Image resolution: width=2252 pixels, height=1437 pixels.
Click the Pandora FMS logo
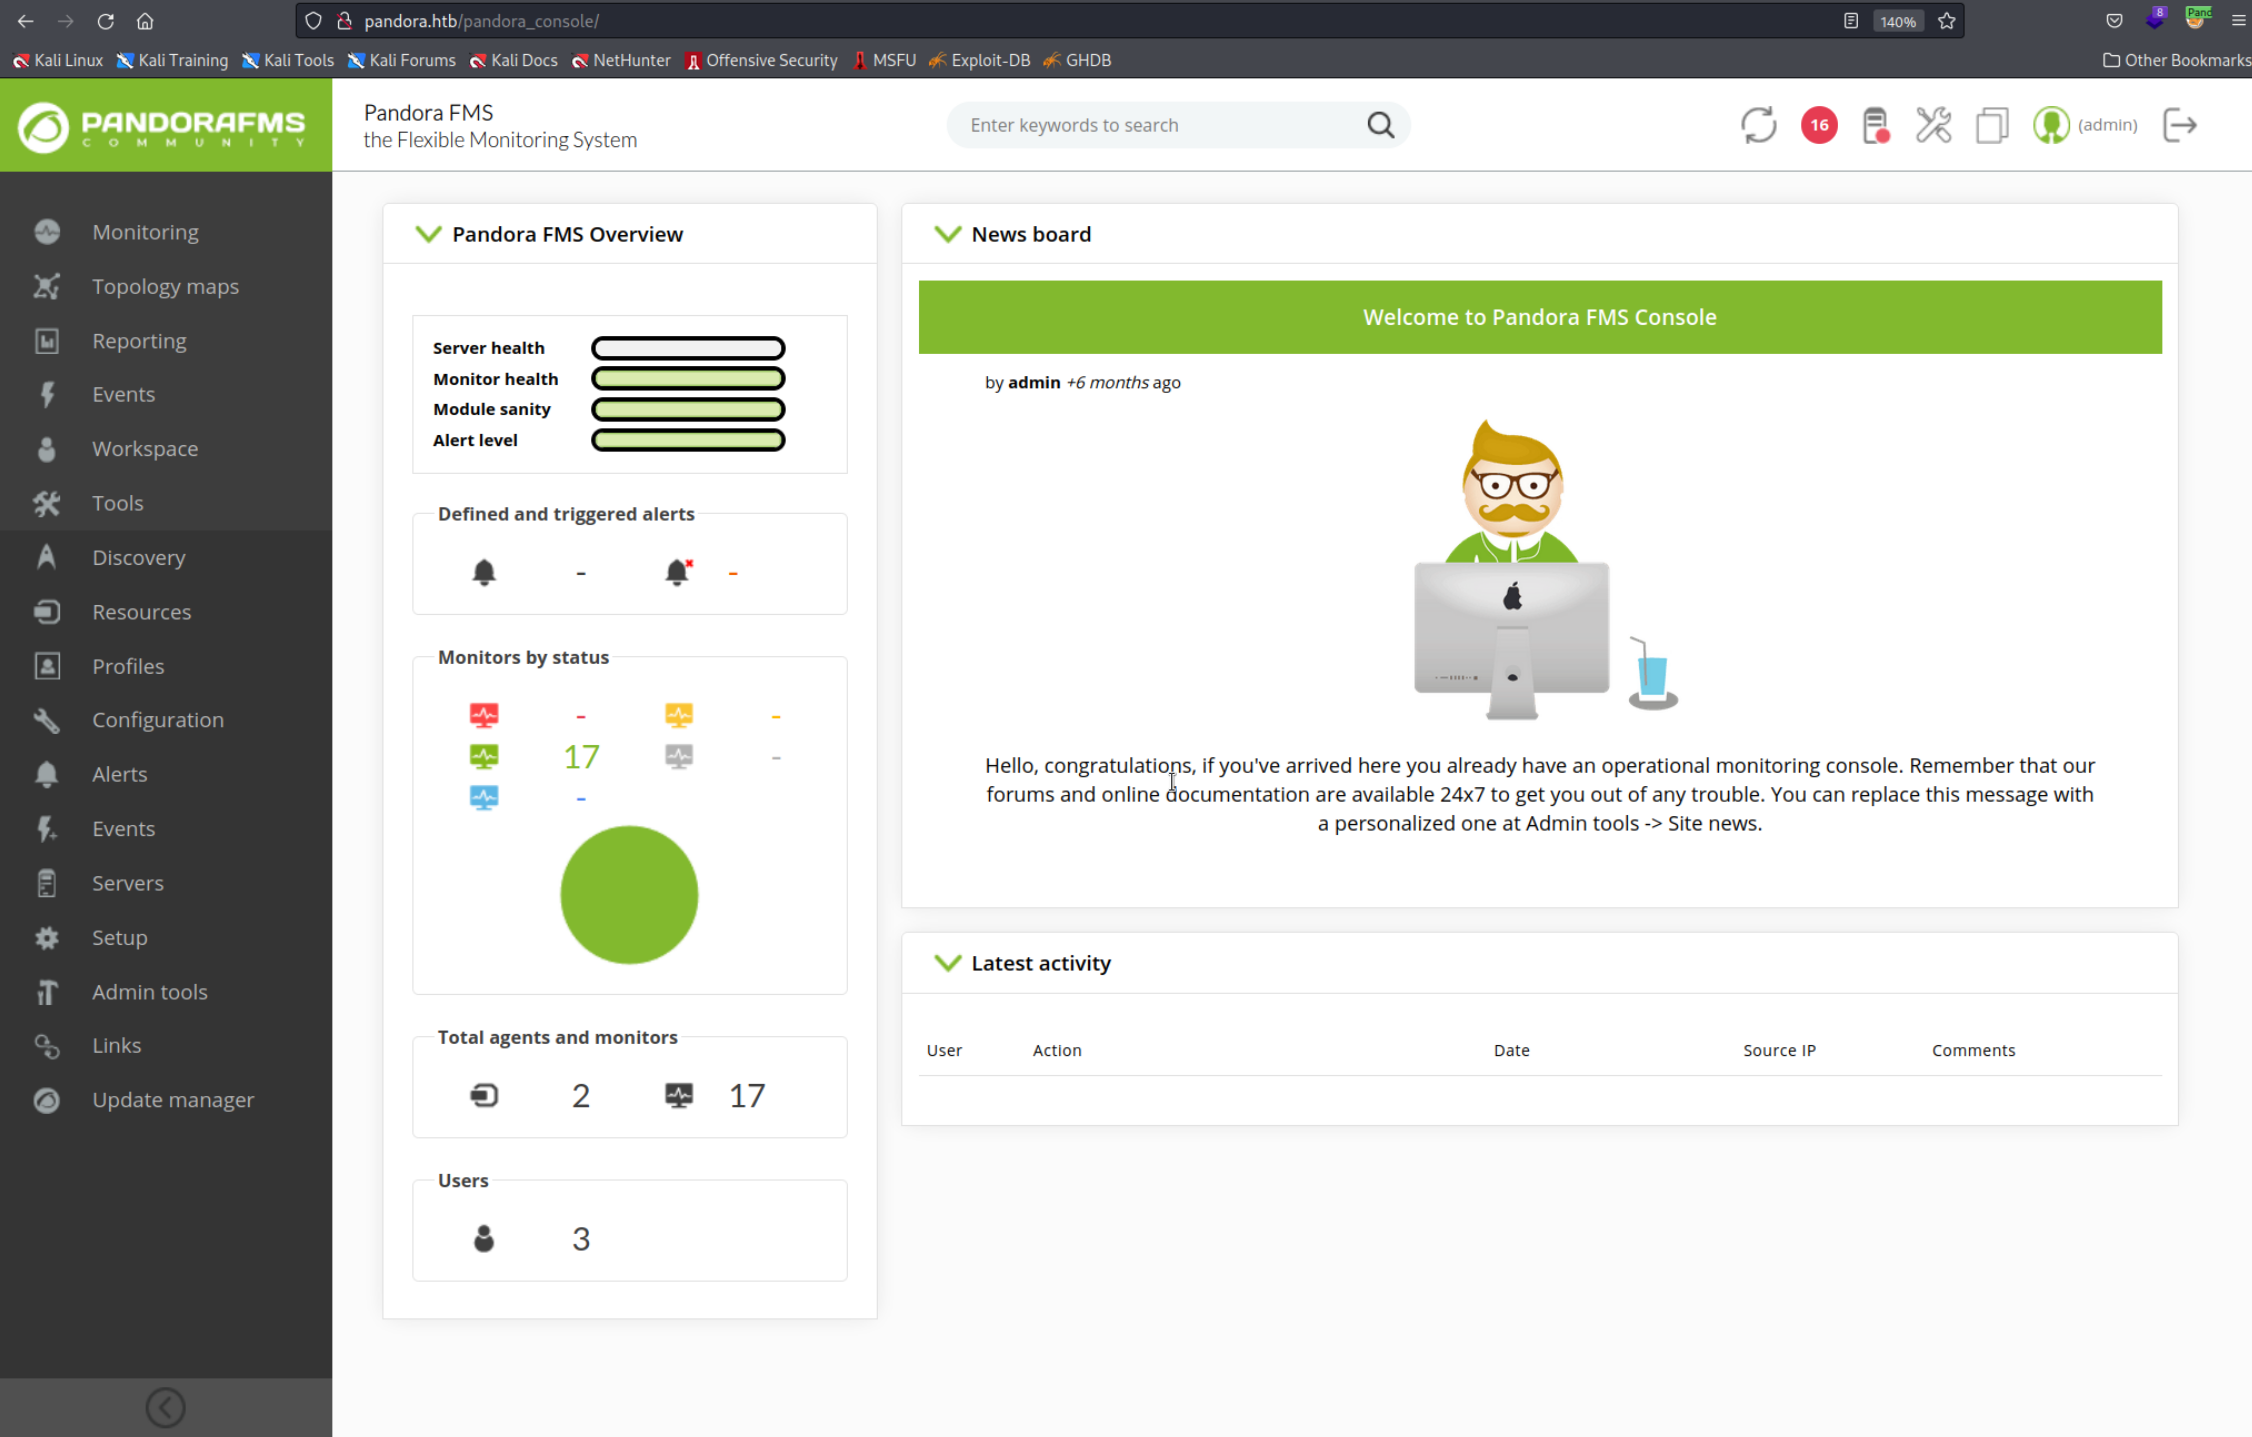(x=162, y=126)
